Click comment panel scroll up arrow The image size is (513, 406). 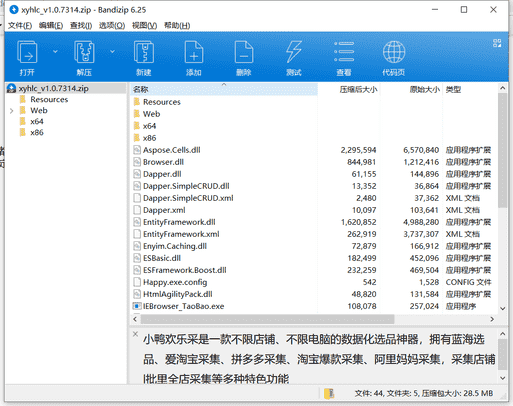503,334
